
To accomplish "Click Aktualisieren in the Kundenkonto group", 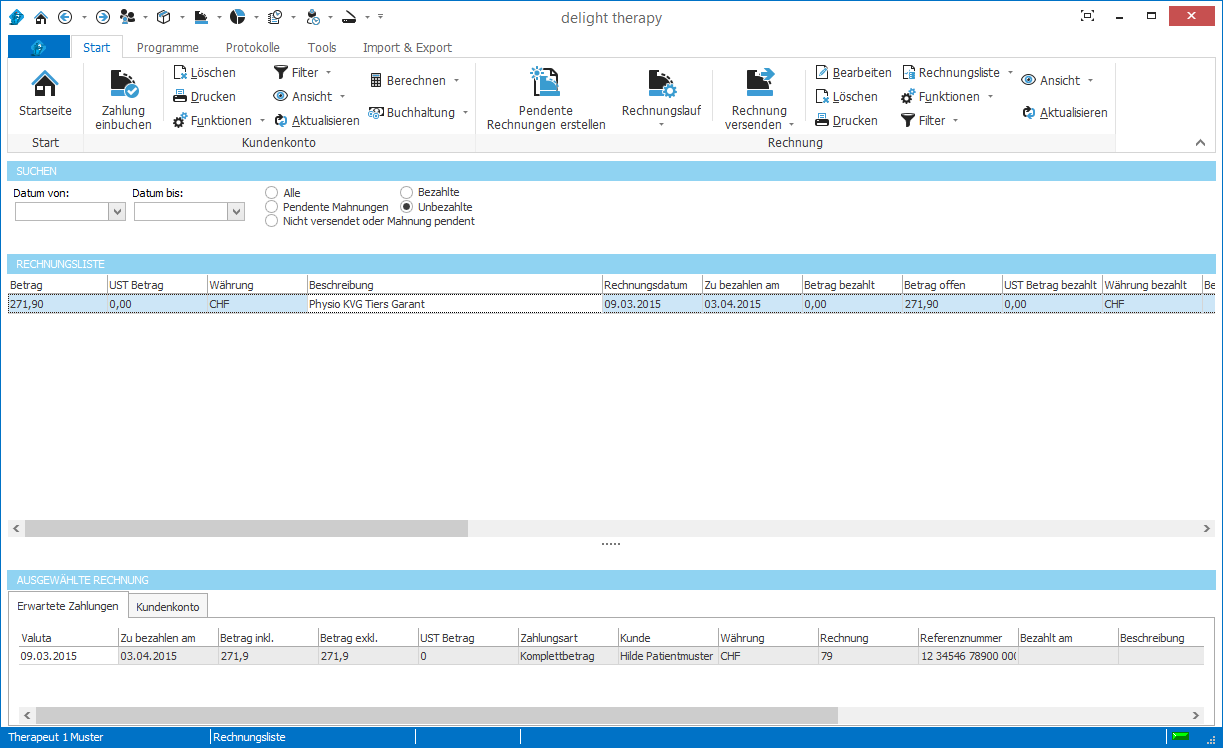I will 317,121.
